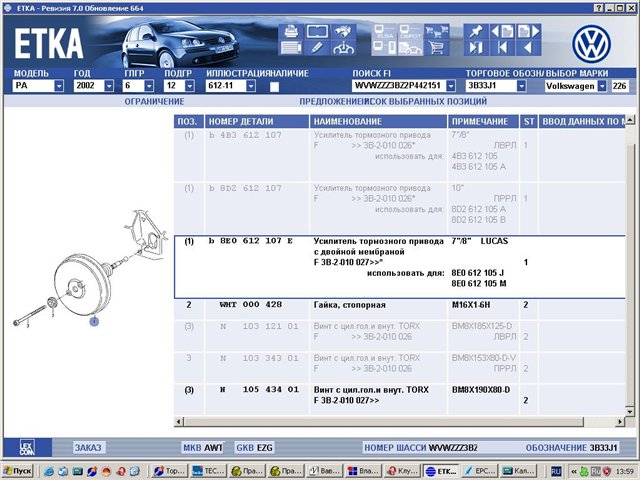Select part row WHT 000 428
The image size is (640, 480).
pos(400,309)
